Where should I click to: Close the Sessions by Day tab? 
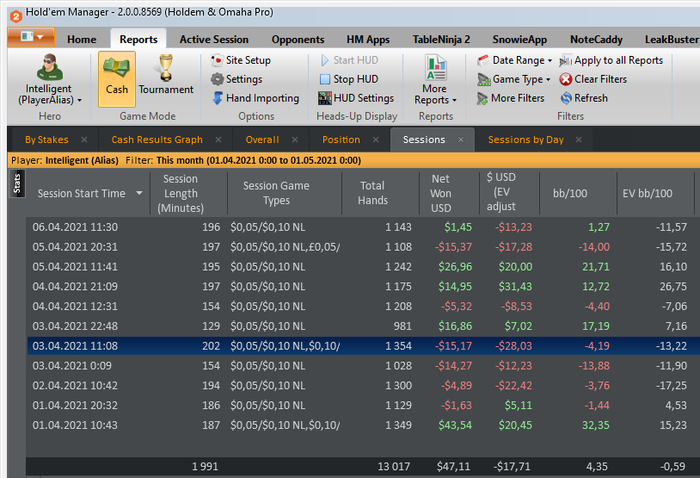(x=579, y=140)
